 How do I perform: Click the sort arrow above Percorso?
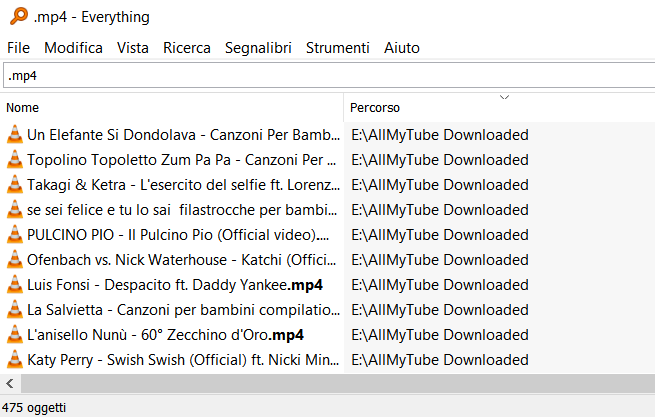pos(504,97)
